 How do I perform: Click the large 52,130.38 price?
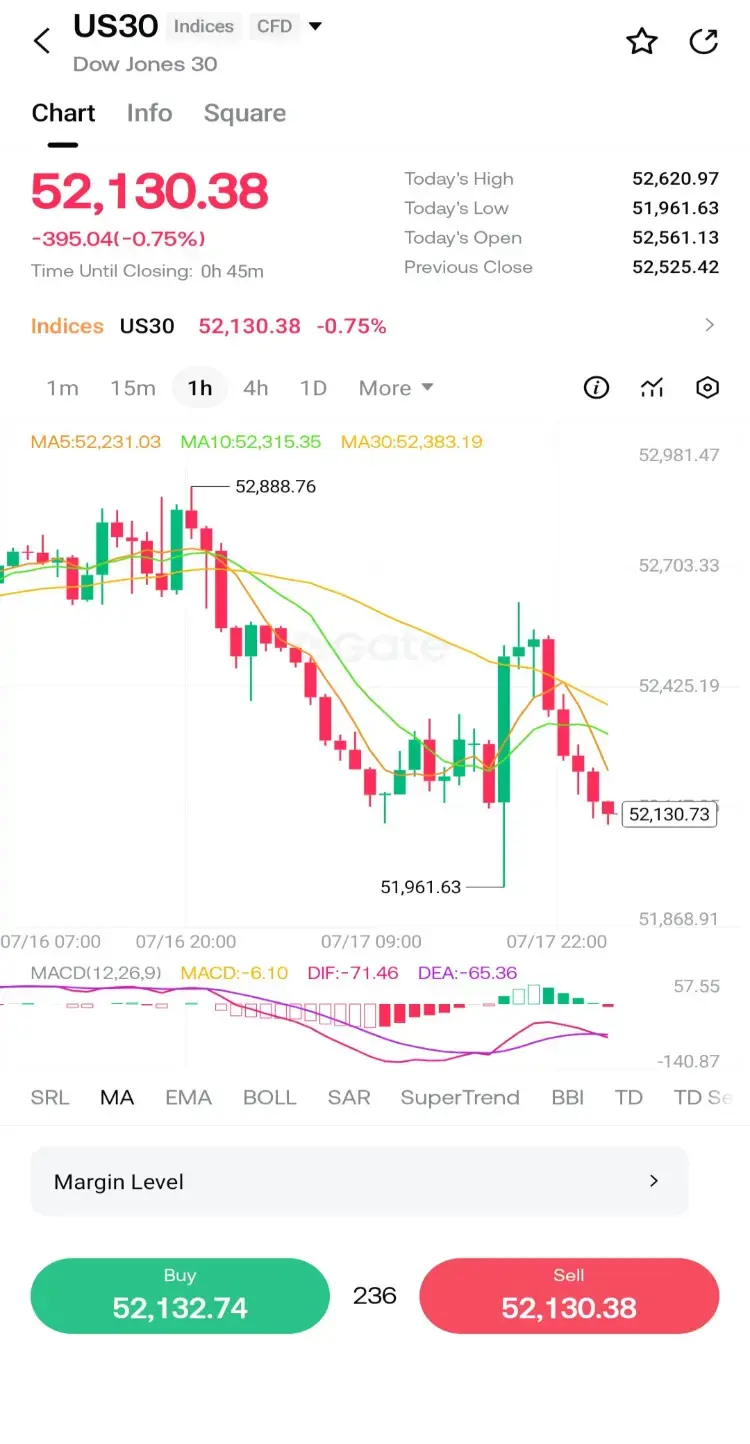click(150, 191)
